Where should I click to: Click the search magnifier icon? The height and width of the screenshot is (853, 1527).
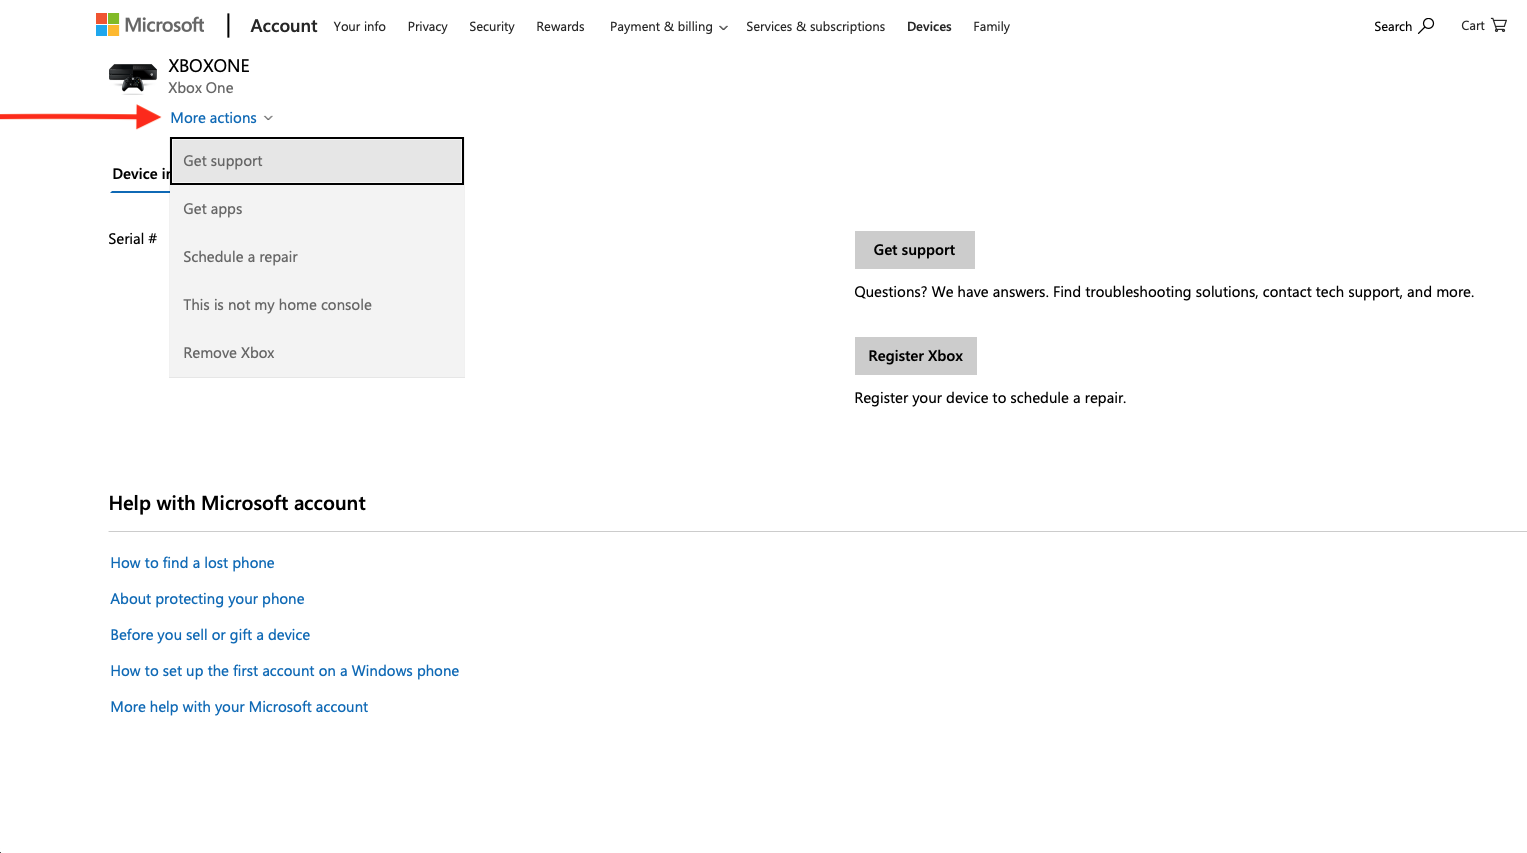point(1426,26)
